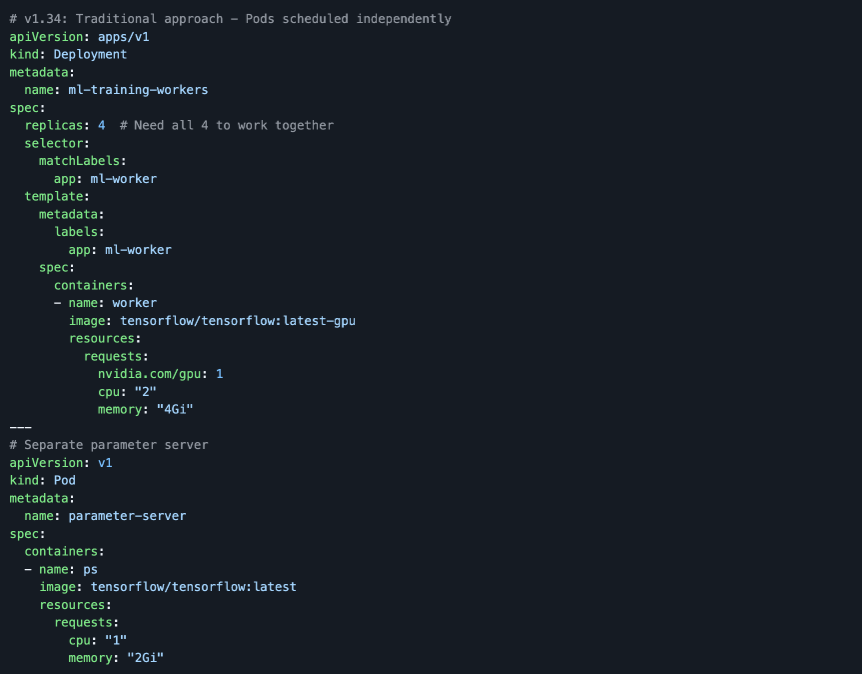Click the container name value worker
862x674 pixels.
coord(134,303)
